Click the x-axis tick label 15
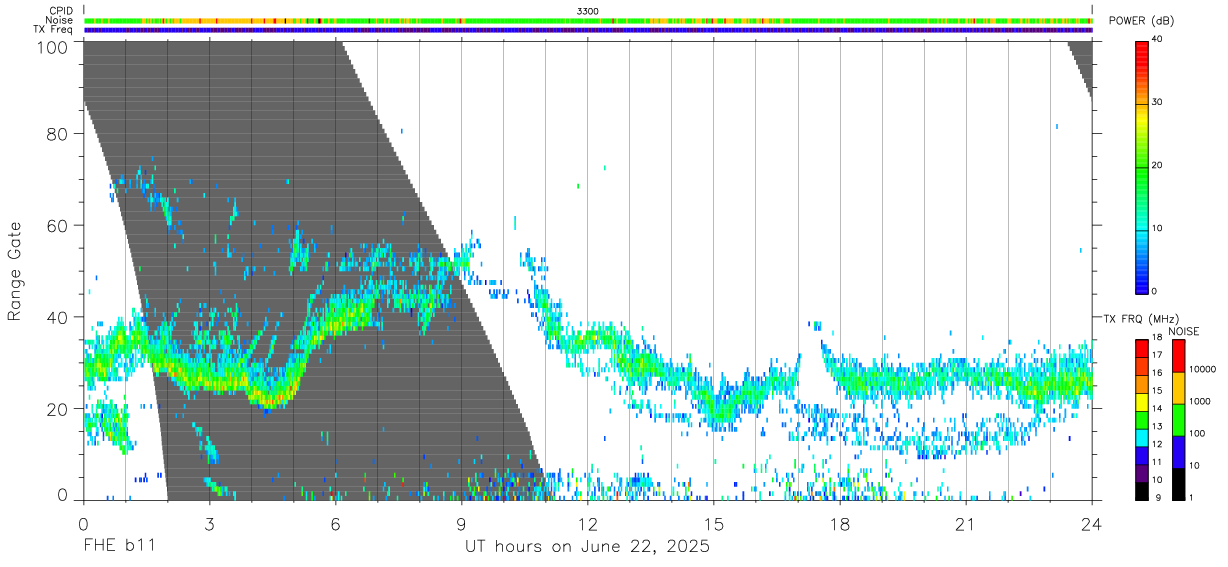The image size is (1228, 567). tap(713, 523)
